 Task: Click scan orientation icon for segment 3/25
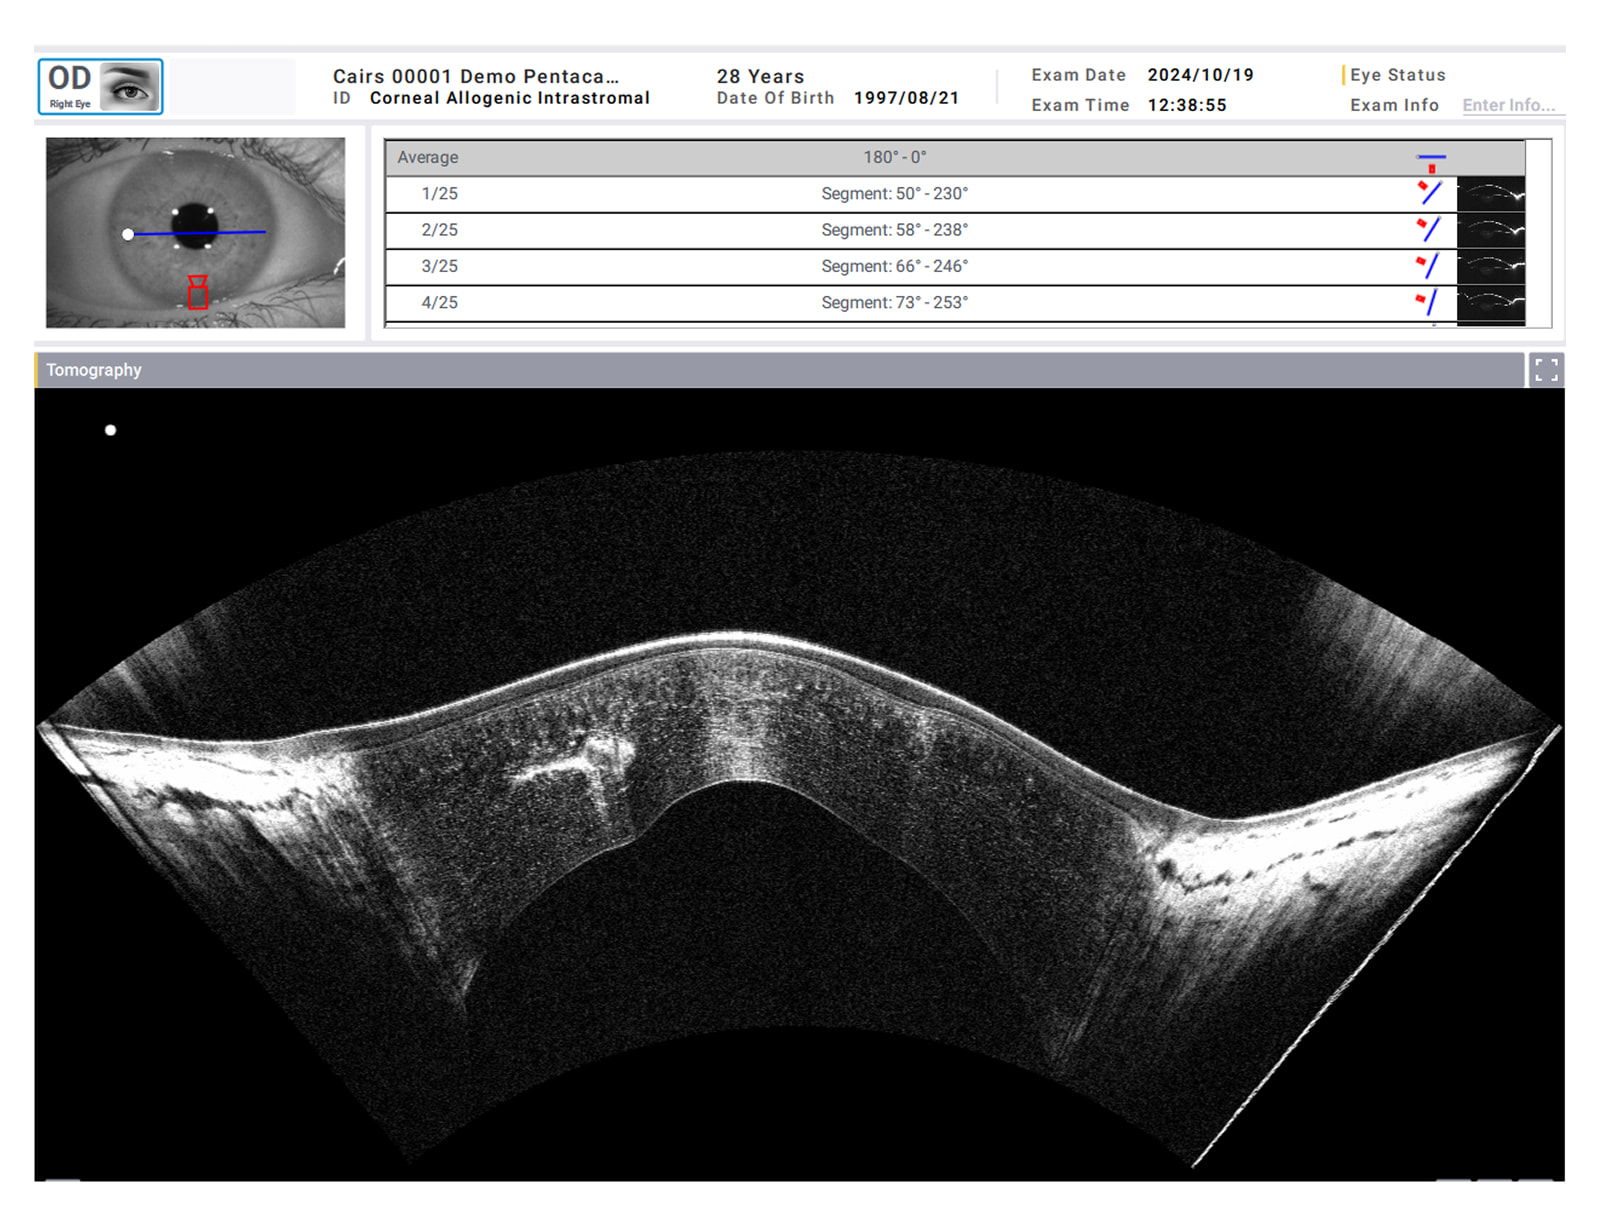point(1430,265)
